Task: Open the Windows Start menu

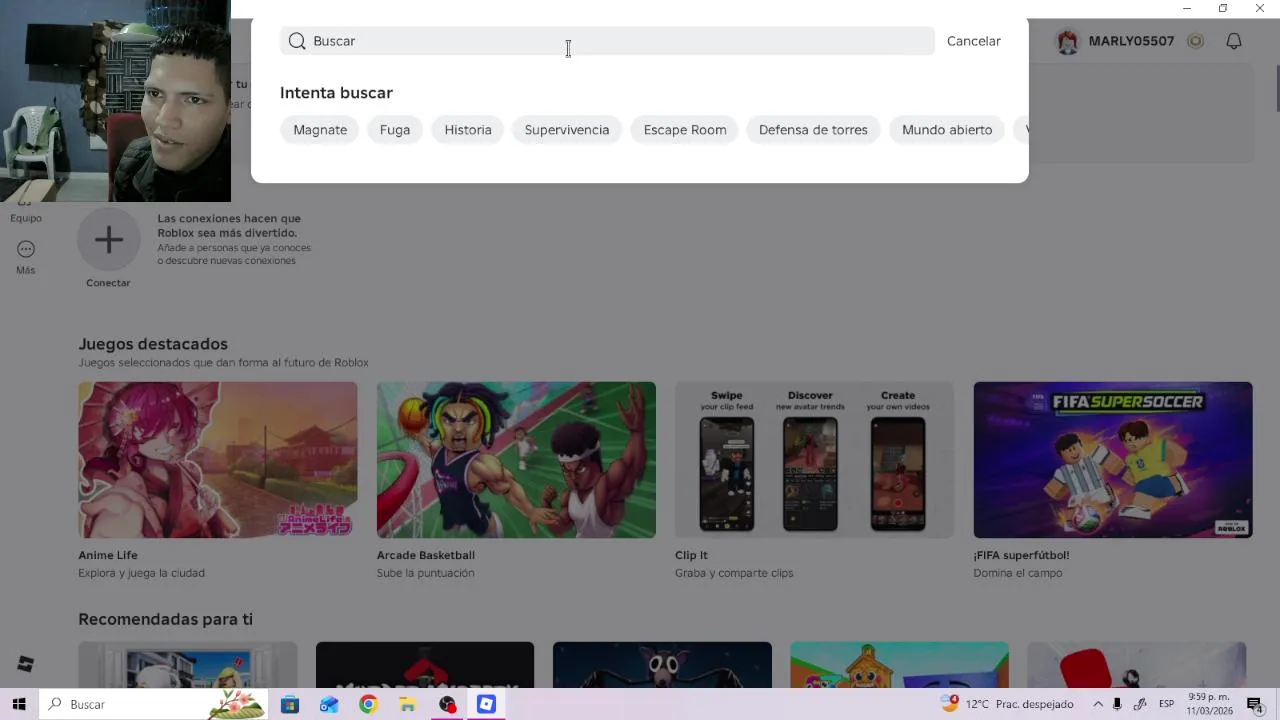Action: coord(19,704)
